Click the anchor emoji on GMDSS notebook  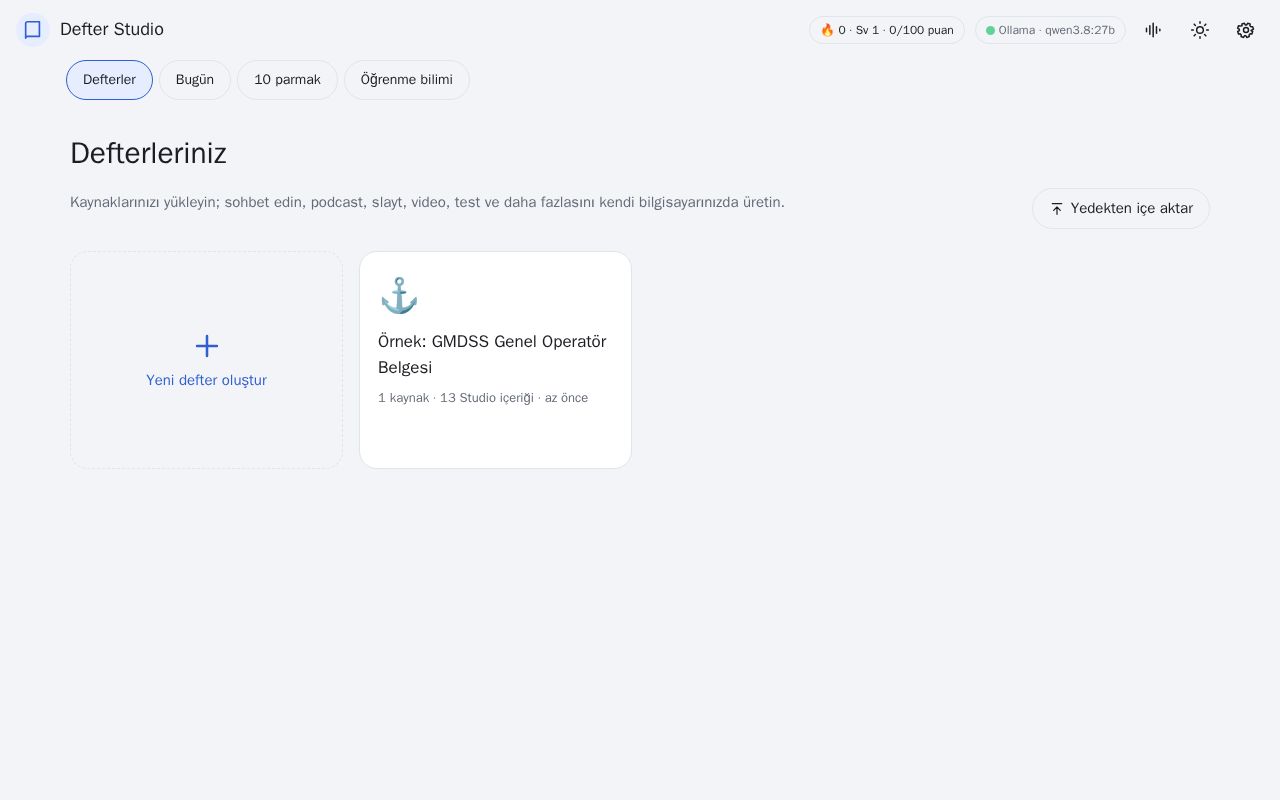click(399, 295)
